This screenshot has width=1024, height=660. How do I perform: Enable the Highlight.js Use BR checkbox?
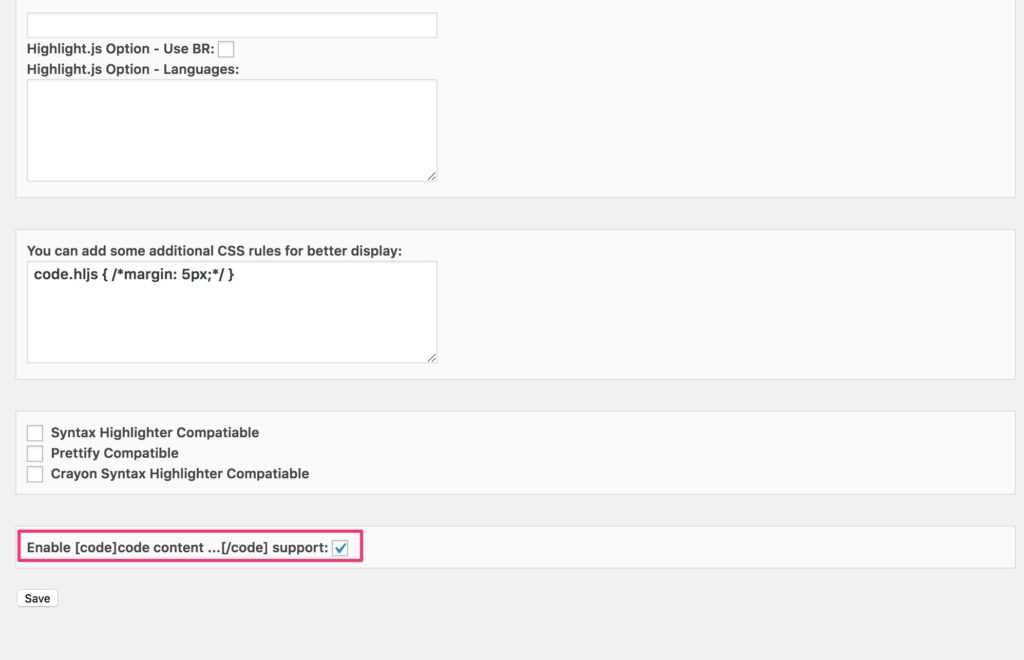coord(226,49)
